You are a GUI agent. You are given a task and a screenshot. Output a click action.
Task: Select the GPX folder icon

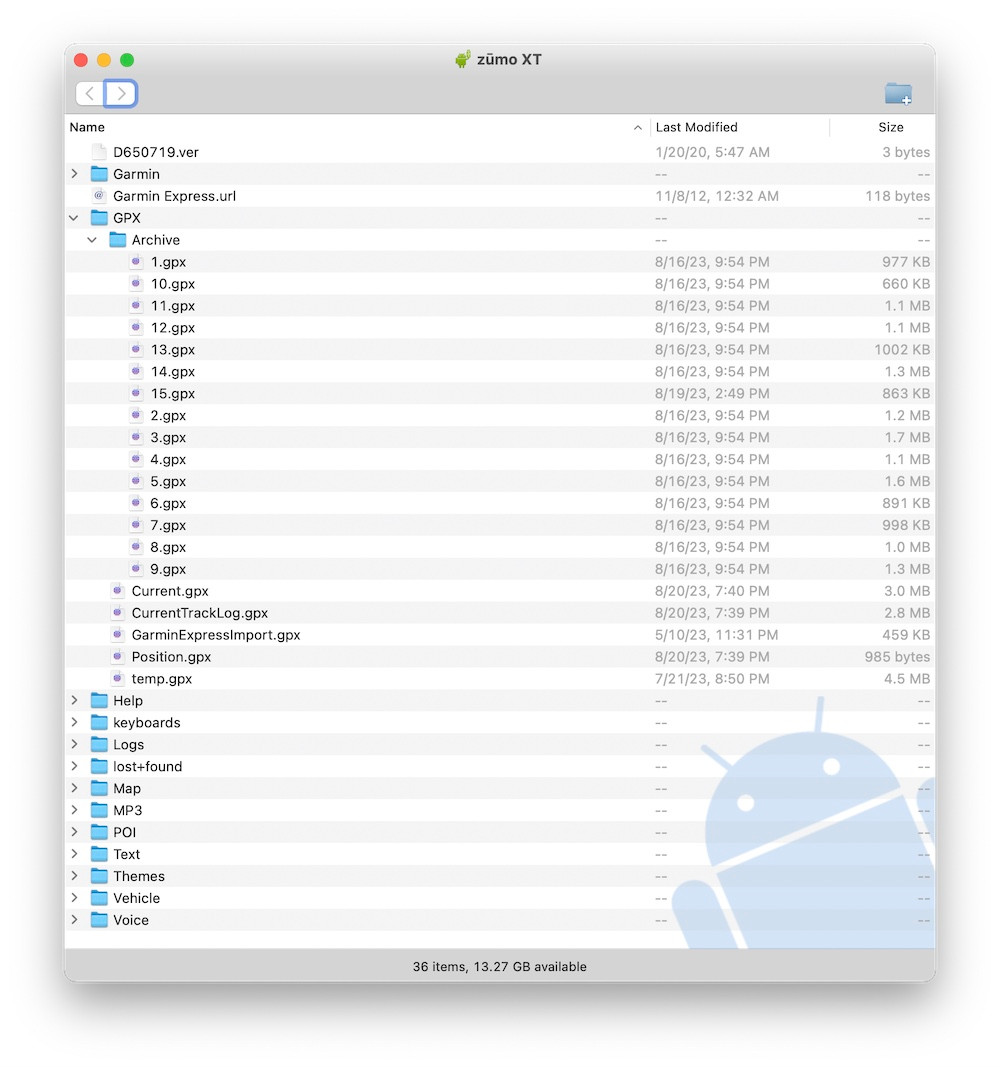[x=99, y=218]
